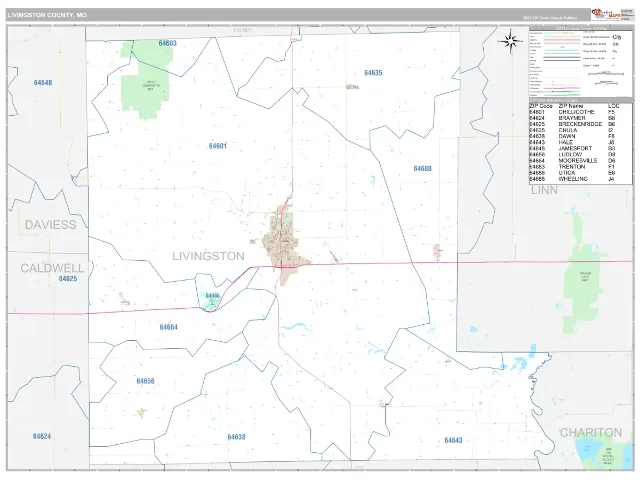Click the TRENTON row in ZIP index
The image size is (640, 480).
coord(573,167)
